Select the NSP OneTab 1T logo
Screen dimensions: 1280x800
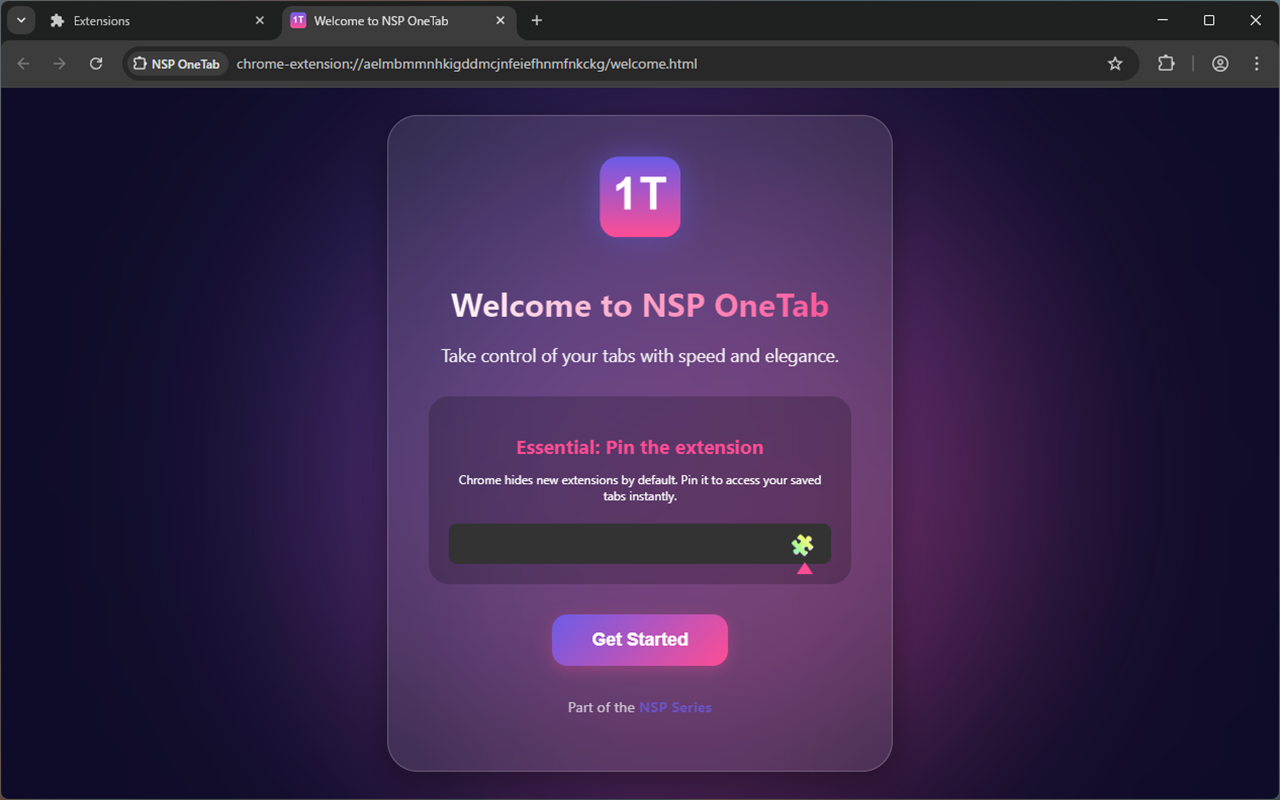[640, 197]
